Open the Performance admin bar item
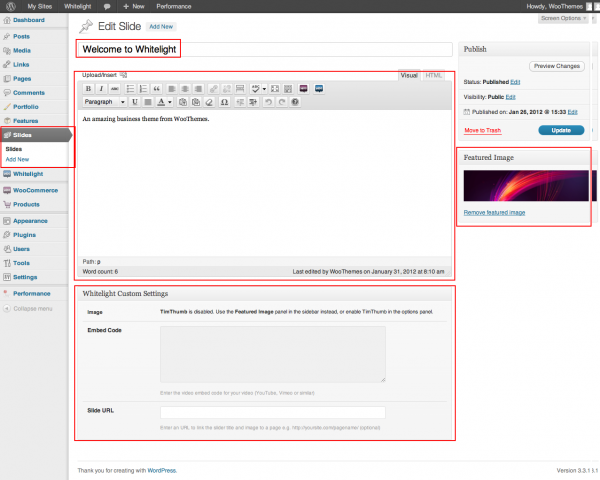The image size is (600, 480). (x=174, y=7)
